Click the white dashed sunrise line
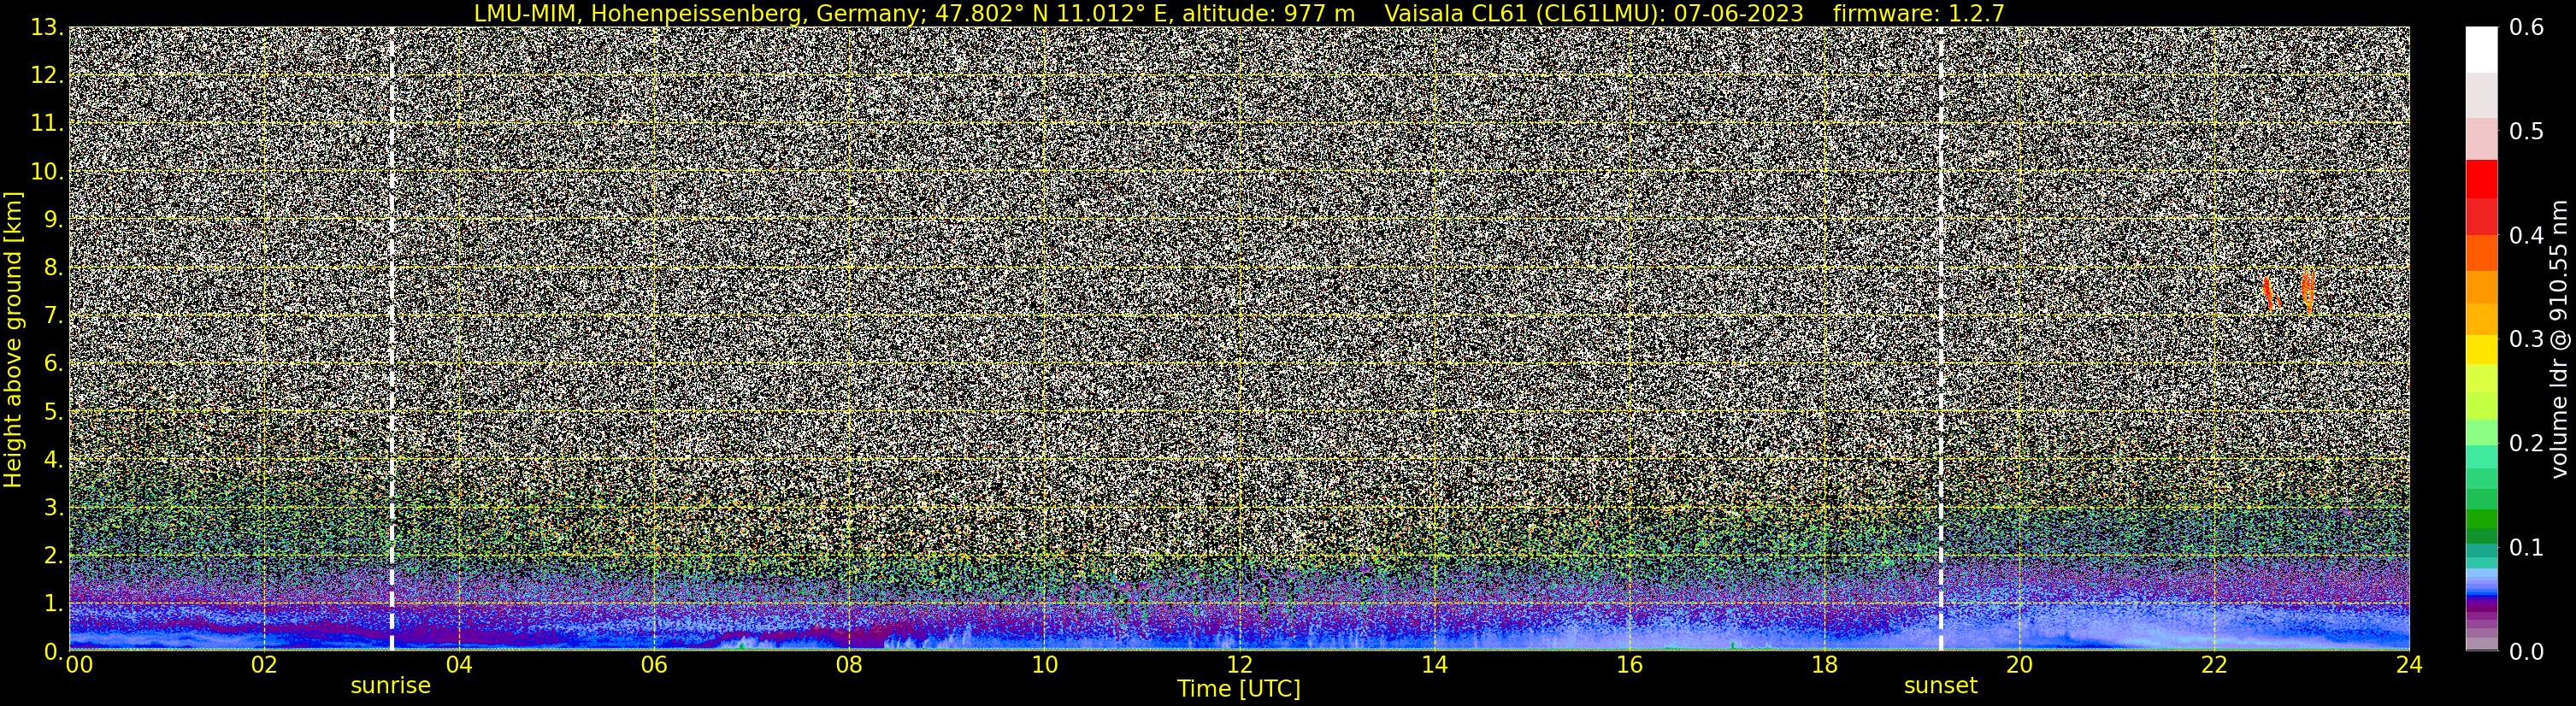Viewport: 2576px width, 706px height. pos(391,338)
